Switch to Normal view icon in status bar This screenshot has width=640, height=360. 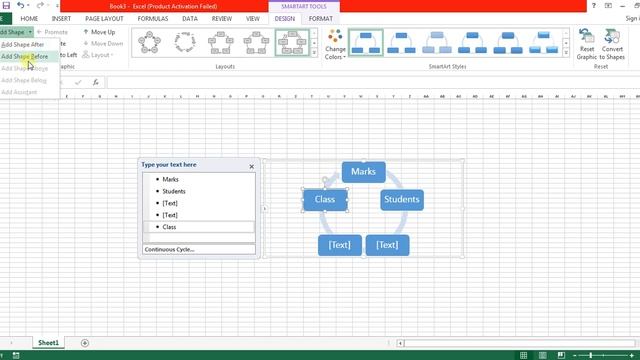523,355
